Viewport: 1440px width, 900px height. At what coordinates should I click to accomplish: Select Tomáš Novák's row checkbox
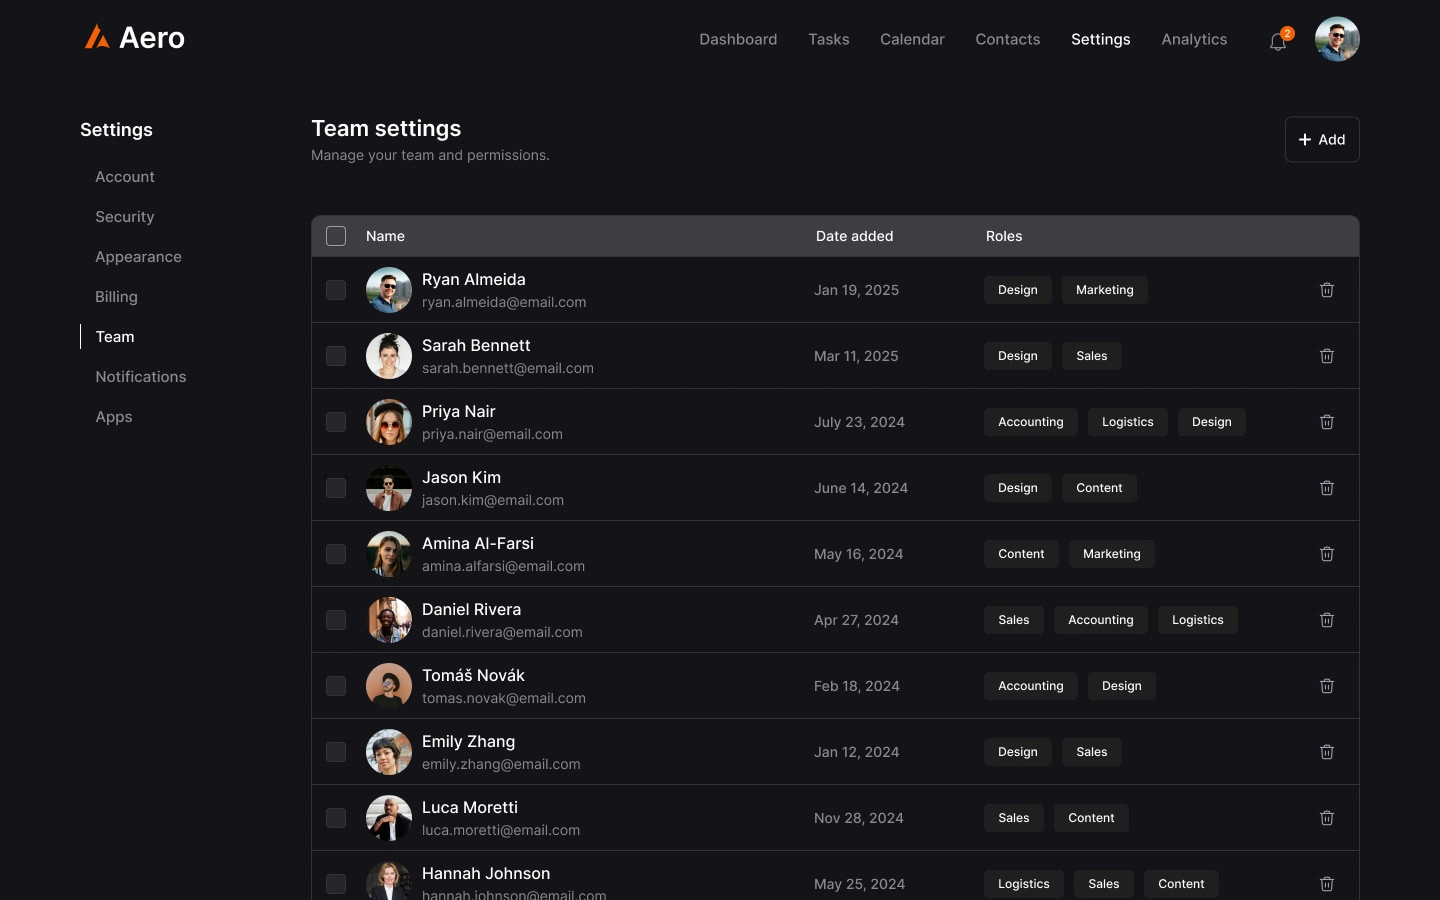336,686
